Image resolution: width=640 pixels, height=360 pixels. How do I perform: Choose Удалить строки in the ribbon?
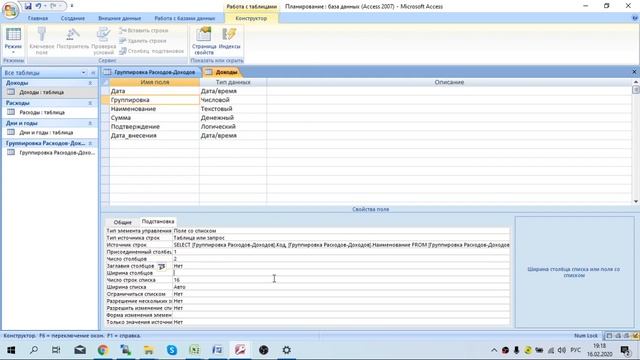pyautogui.click(x=143, y=41)
